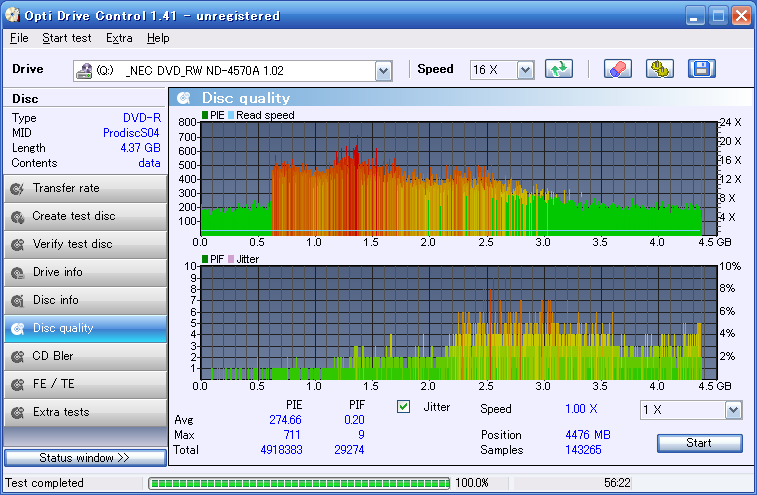757x495 pixels.
Task: Open the Start test menu
Action: (x=67, y=38)
